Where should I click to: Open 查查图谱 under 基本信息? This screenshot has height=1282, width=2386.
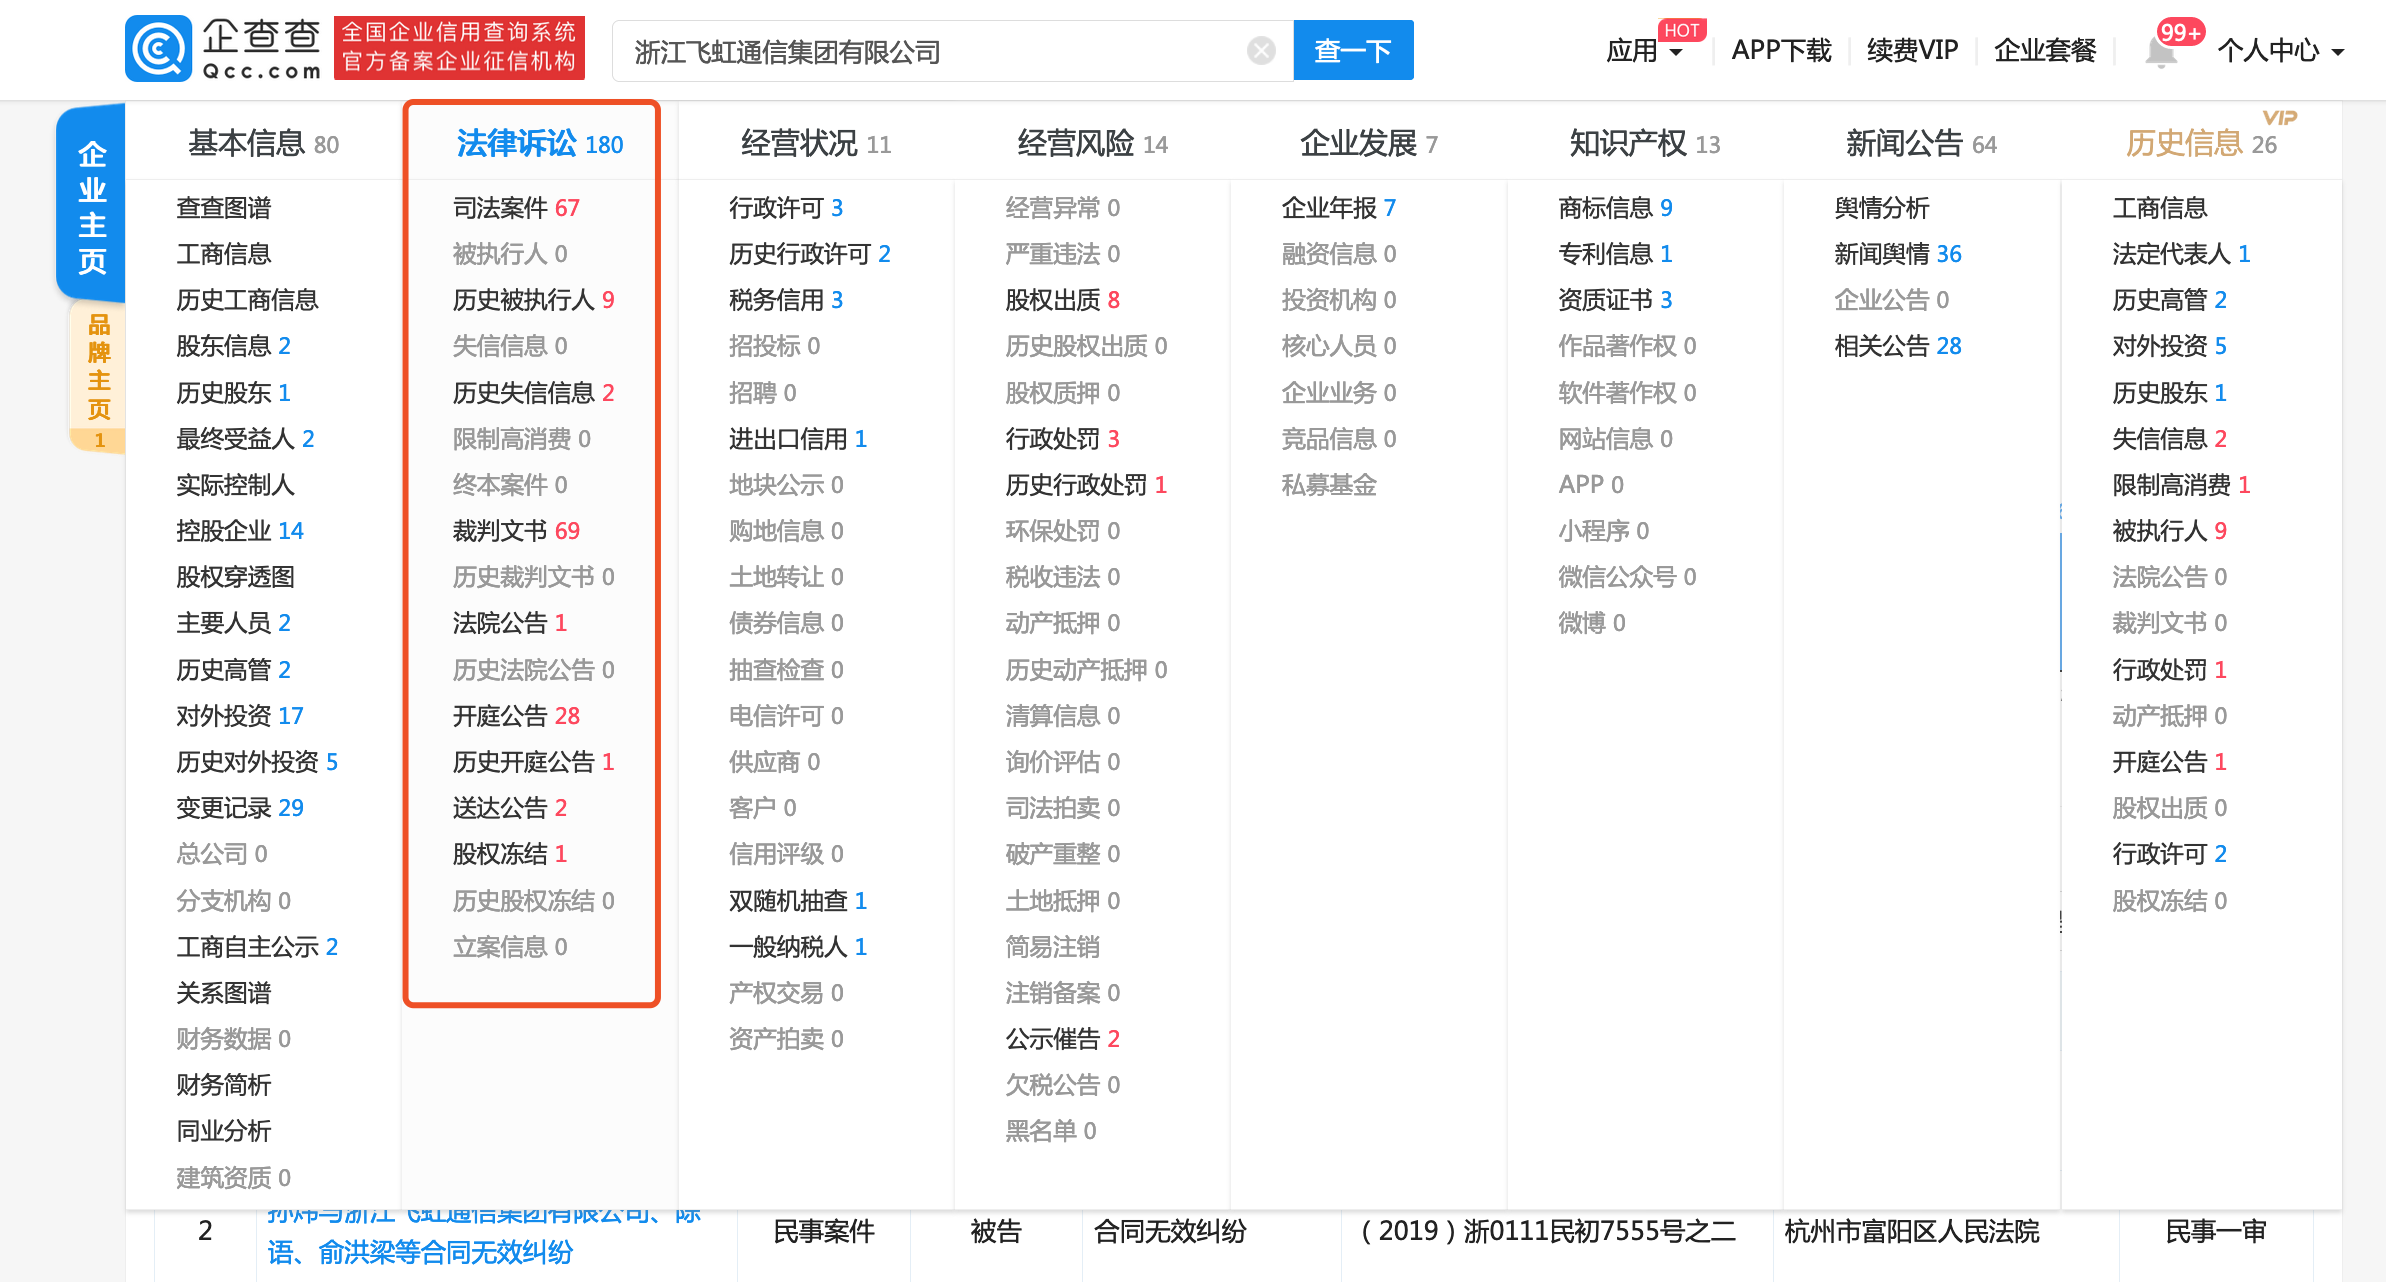click(x=224, y=208)
